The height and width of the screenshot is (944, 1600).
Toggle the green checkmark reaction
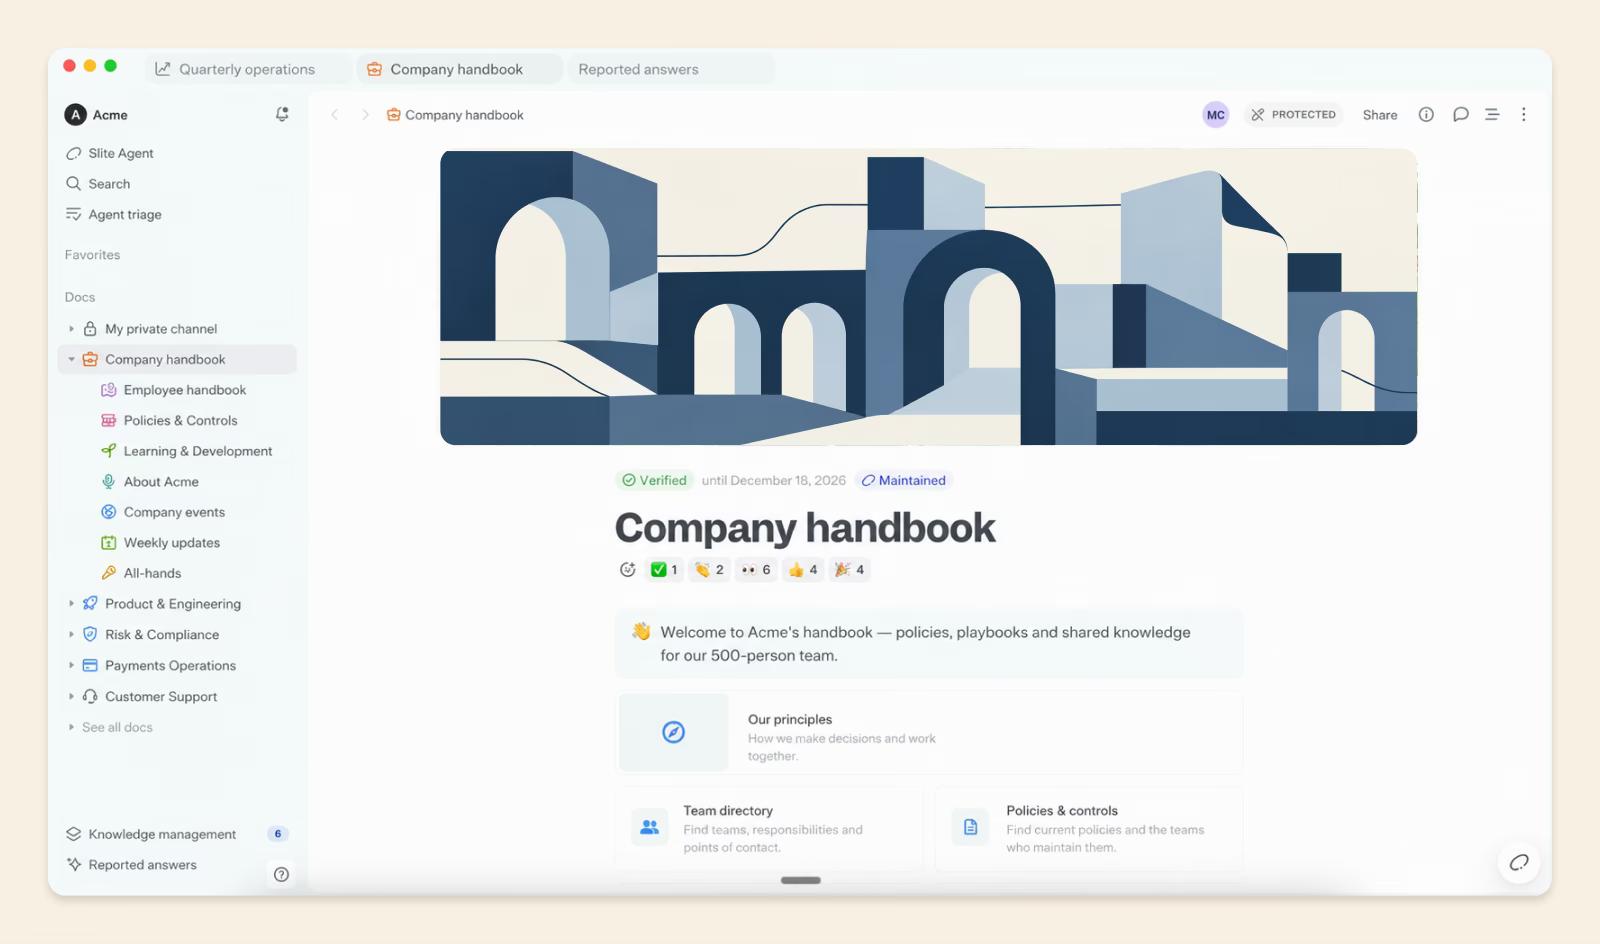(x=664, y=570)
